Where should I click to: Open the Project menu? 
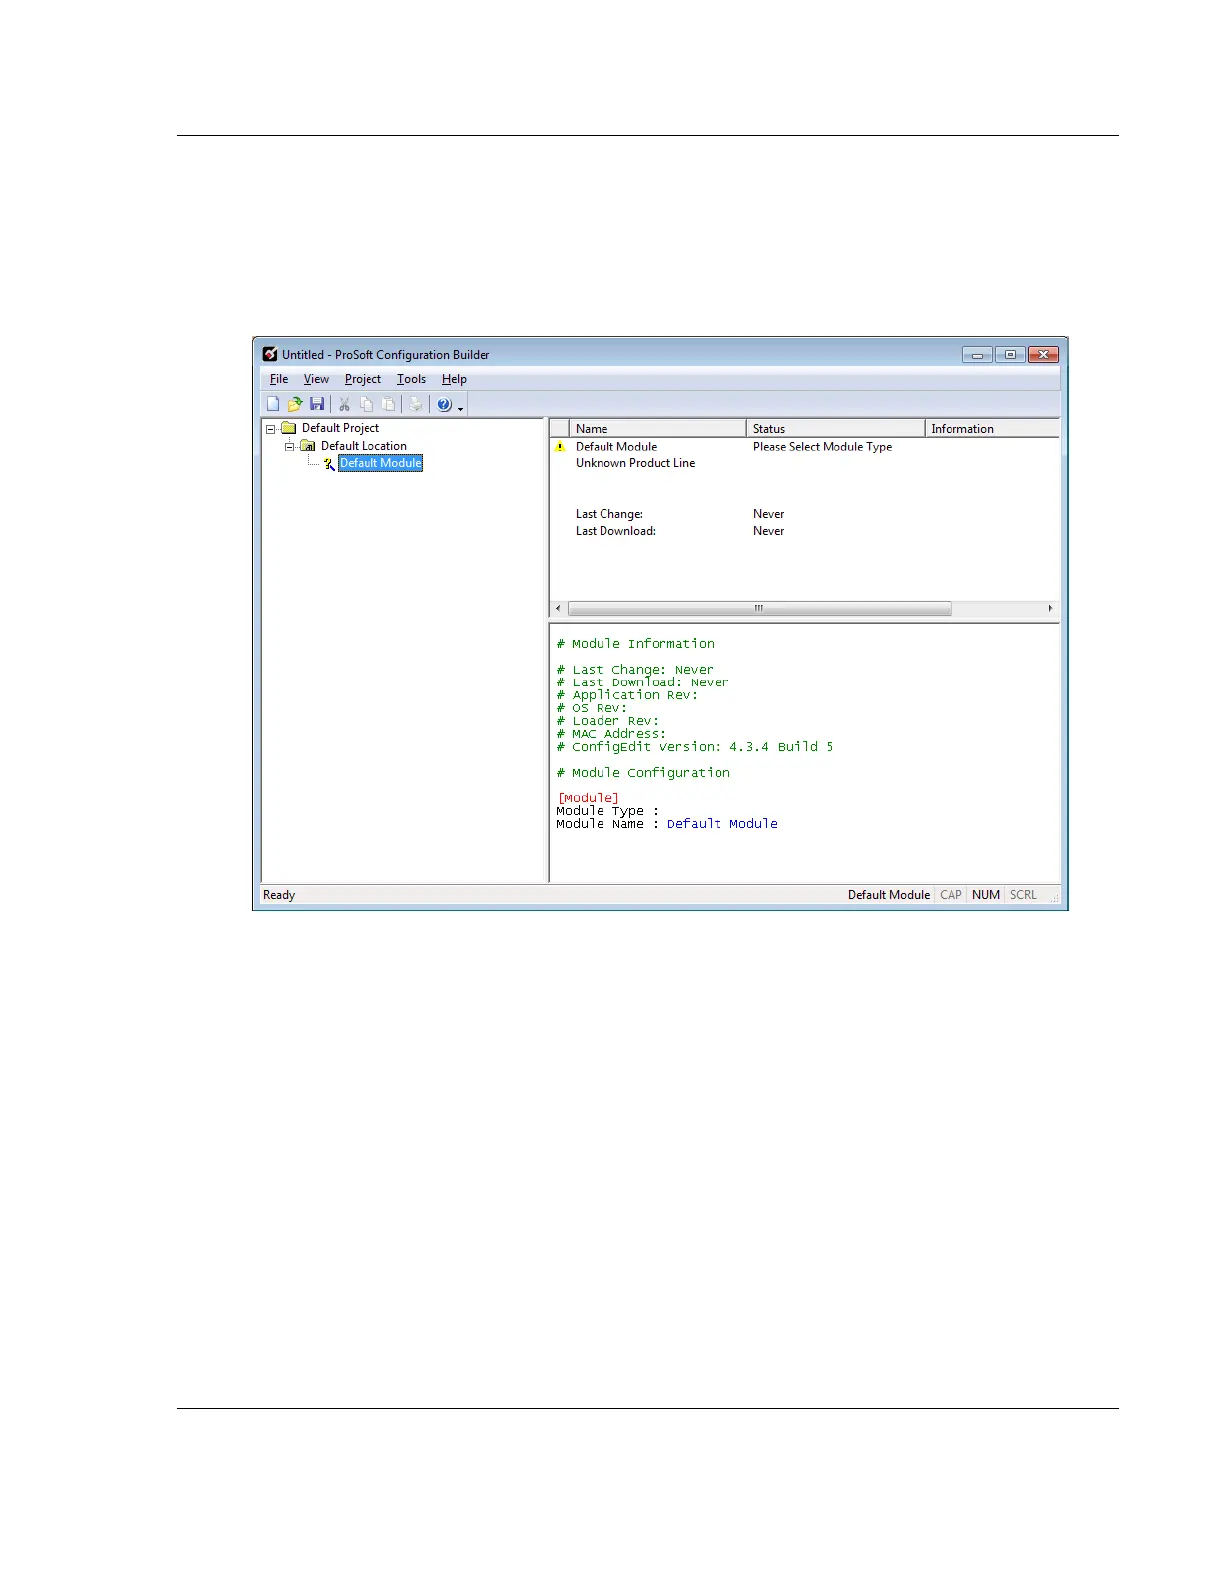pyautogui.click(x=363, y=379)
